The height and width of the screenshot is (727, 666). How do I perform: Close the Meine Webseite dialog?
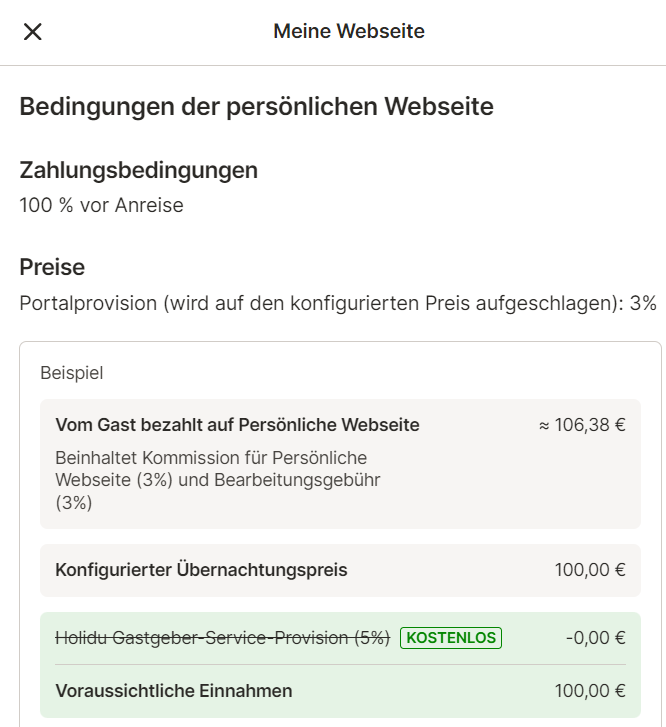32,32
